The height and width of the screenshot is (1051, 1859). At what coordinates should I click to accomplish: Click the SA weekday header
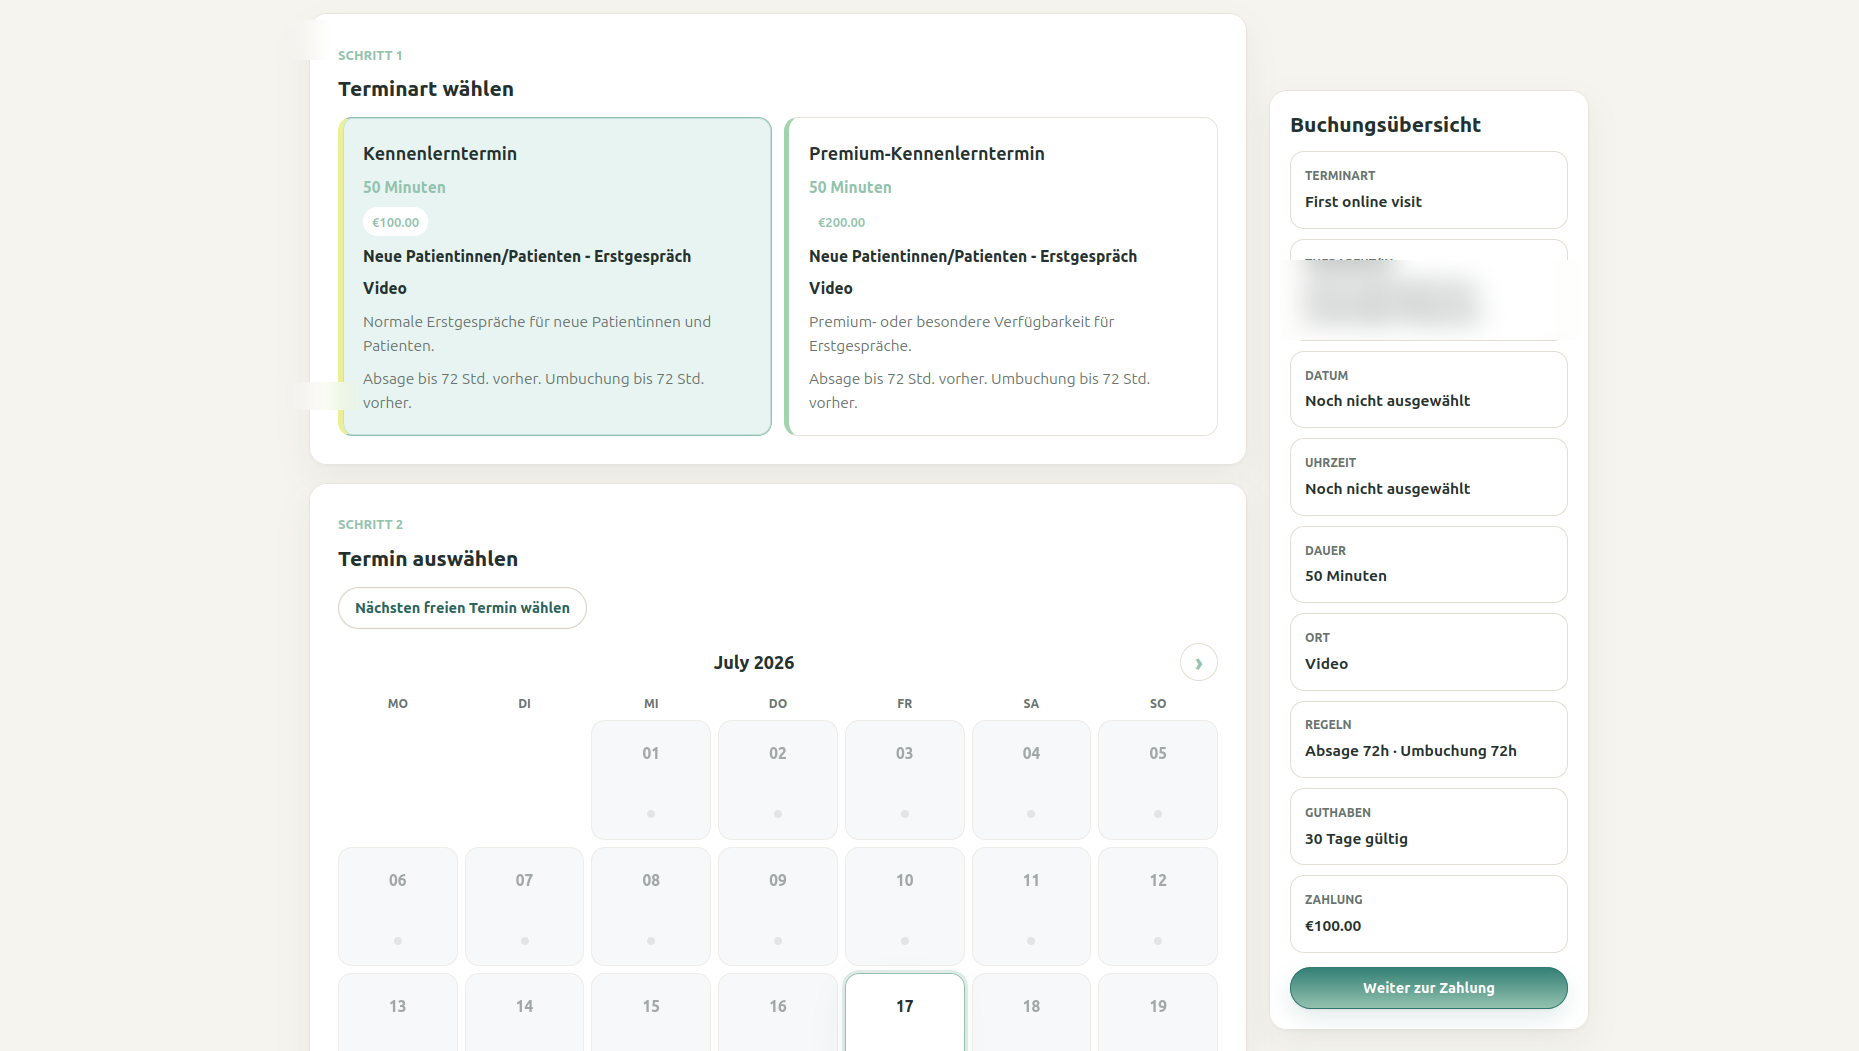pos(1031,704)
